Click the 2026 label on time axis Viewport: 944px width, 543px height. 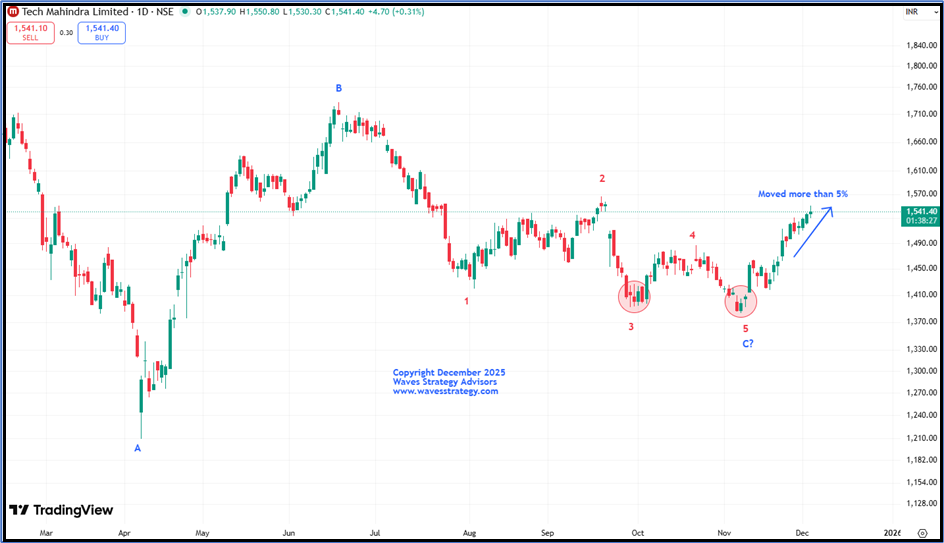tap(892, 533)
